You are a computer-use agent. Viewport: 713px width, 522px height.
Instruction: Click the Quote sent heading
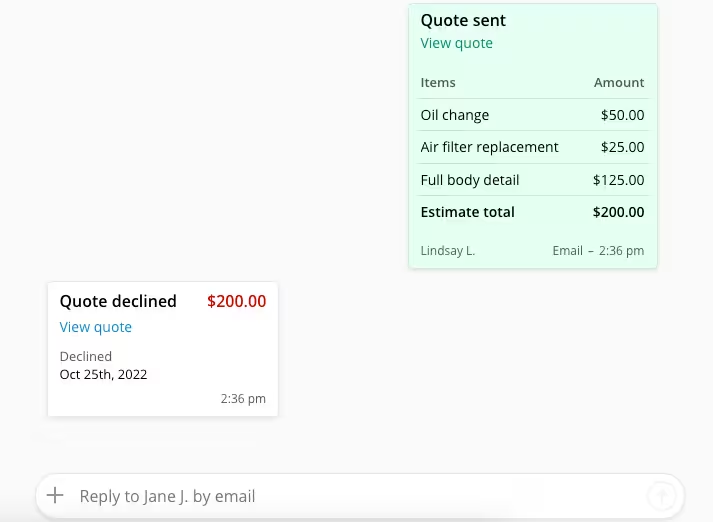point(463,20)
